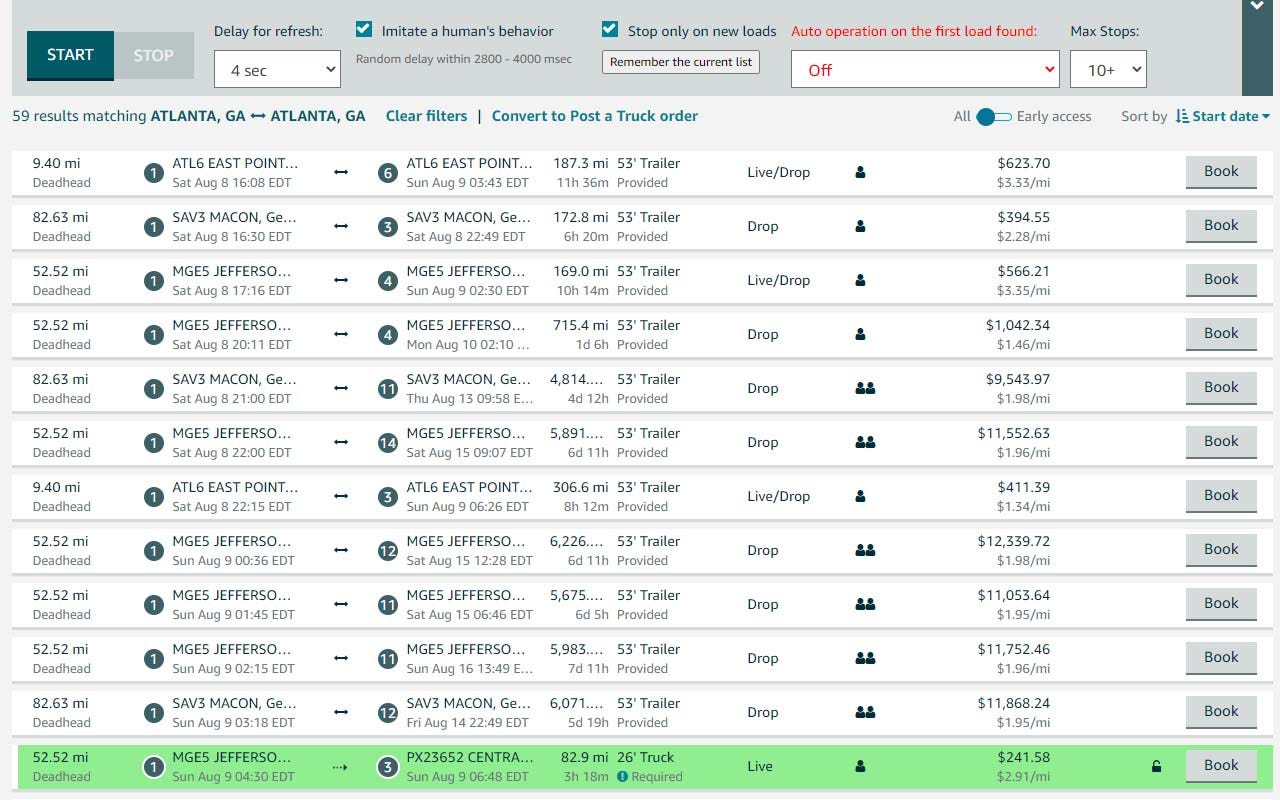Screen dimensions: 1280x800
Task: Click Remember the current list button
Action: coord(681,62)
